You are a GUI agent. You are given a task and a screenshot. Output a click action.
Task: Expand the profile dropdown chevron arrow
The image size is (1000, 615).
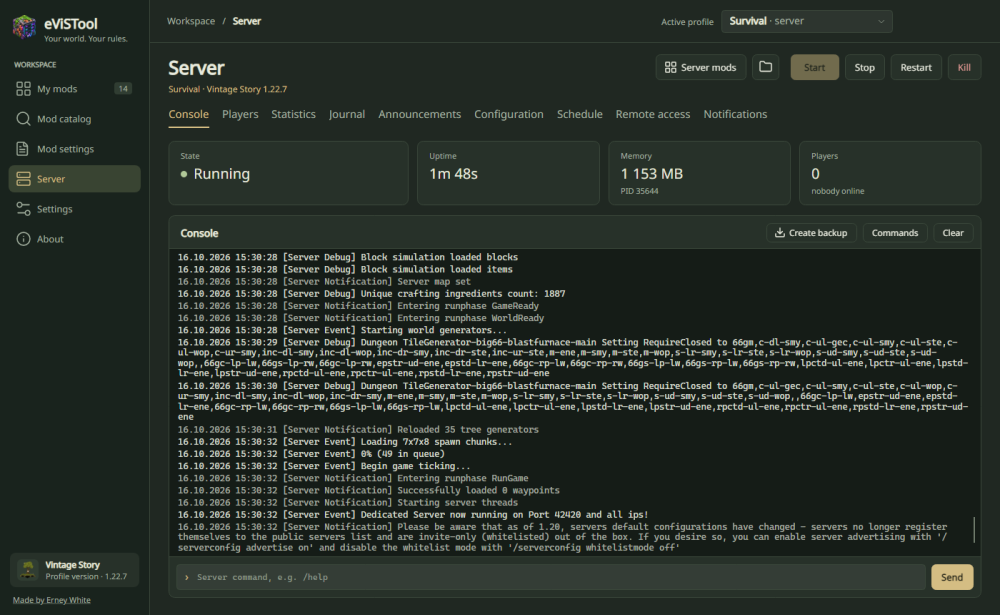(881, 21)
